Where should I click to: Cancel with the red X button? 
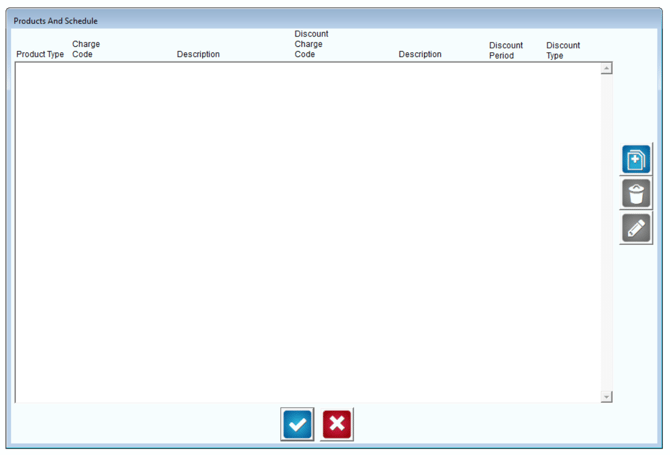337,424
